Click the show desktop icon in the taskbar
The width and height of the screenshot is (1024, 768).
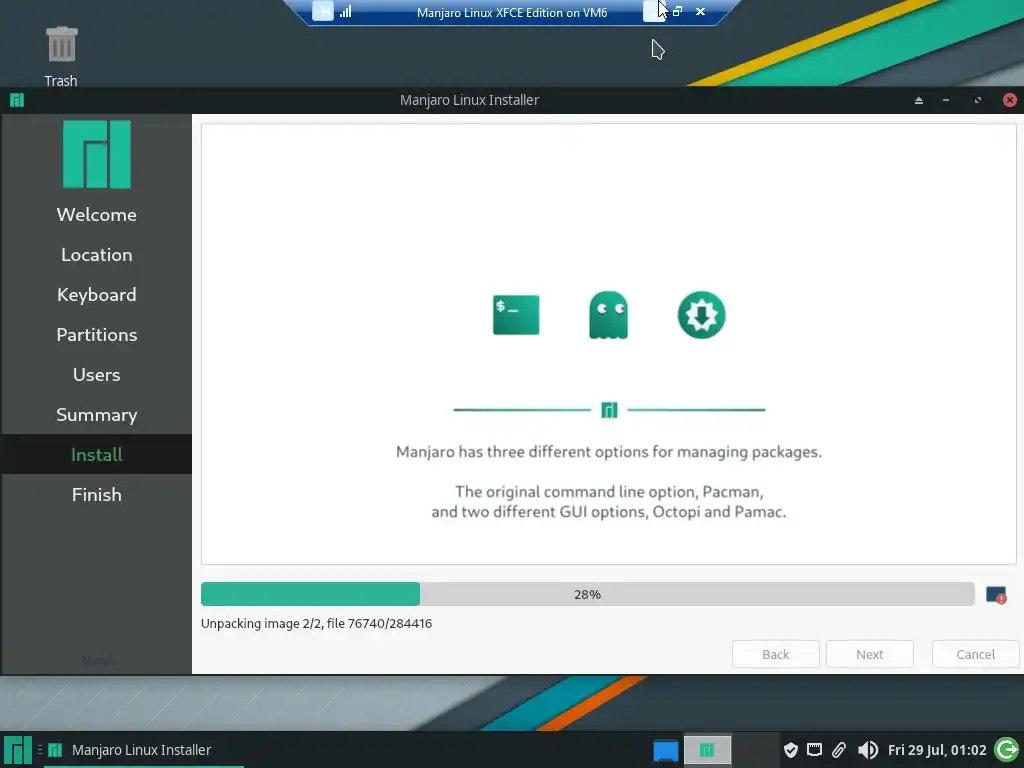[665, 750]
